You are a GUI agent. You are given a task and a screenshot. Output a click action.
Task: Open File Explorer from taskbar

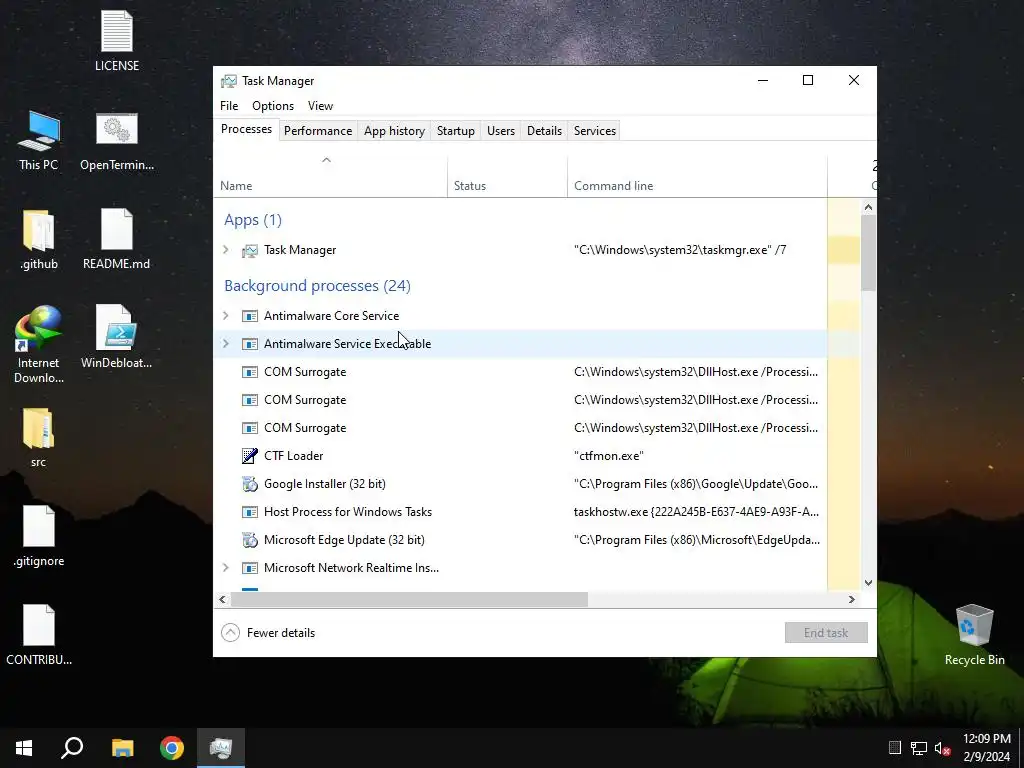(x=122, y=748)
